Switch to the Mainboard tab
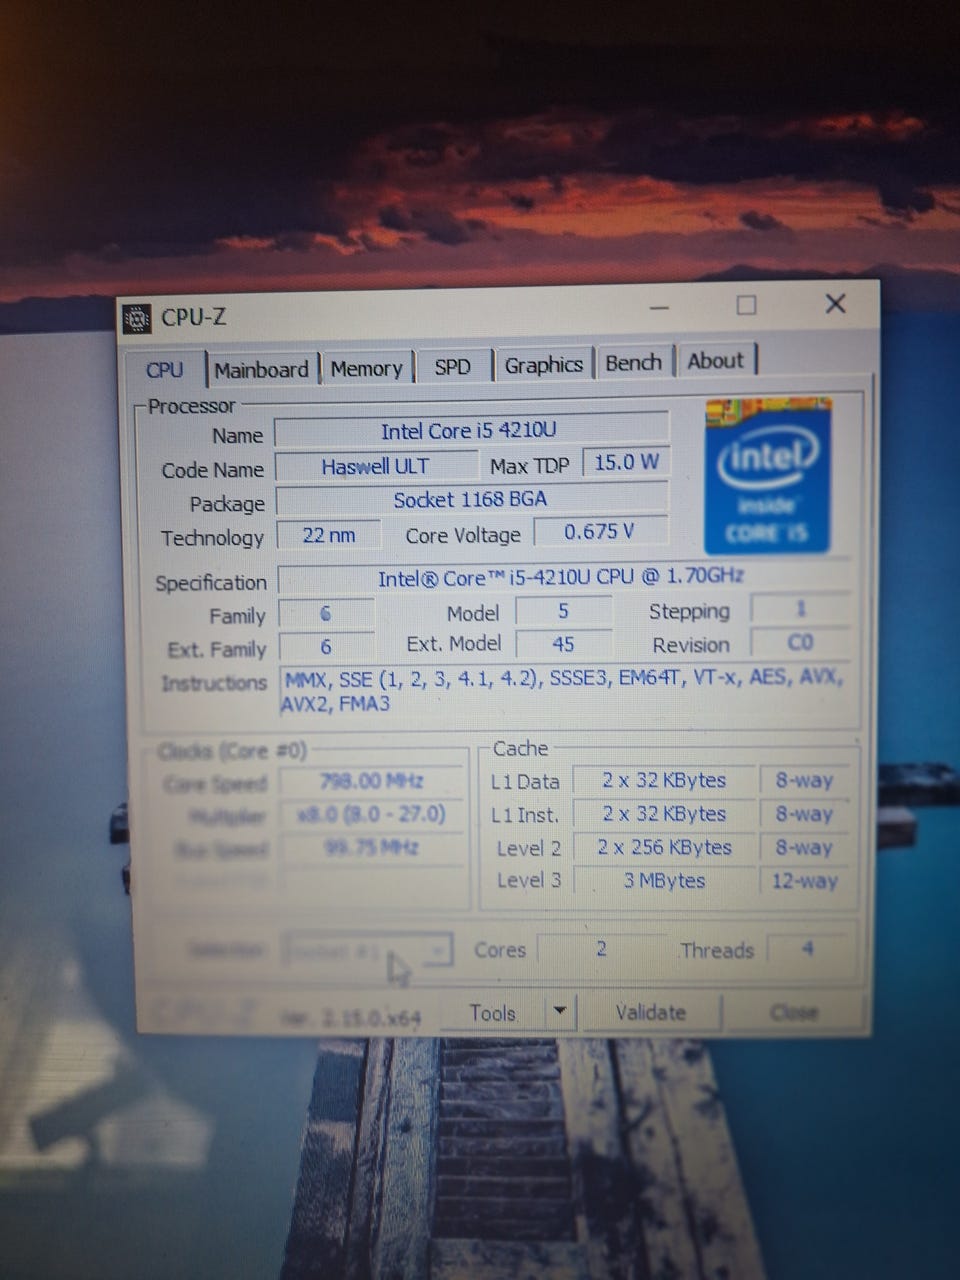This screenshot has width=960, height=1280. (262, 369)
